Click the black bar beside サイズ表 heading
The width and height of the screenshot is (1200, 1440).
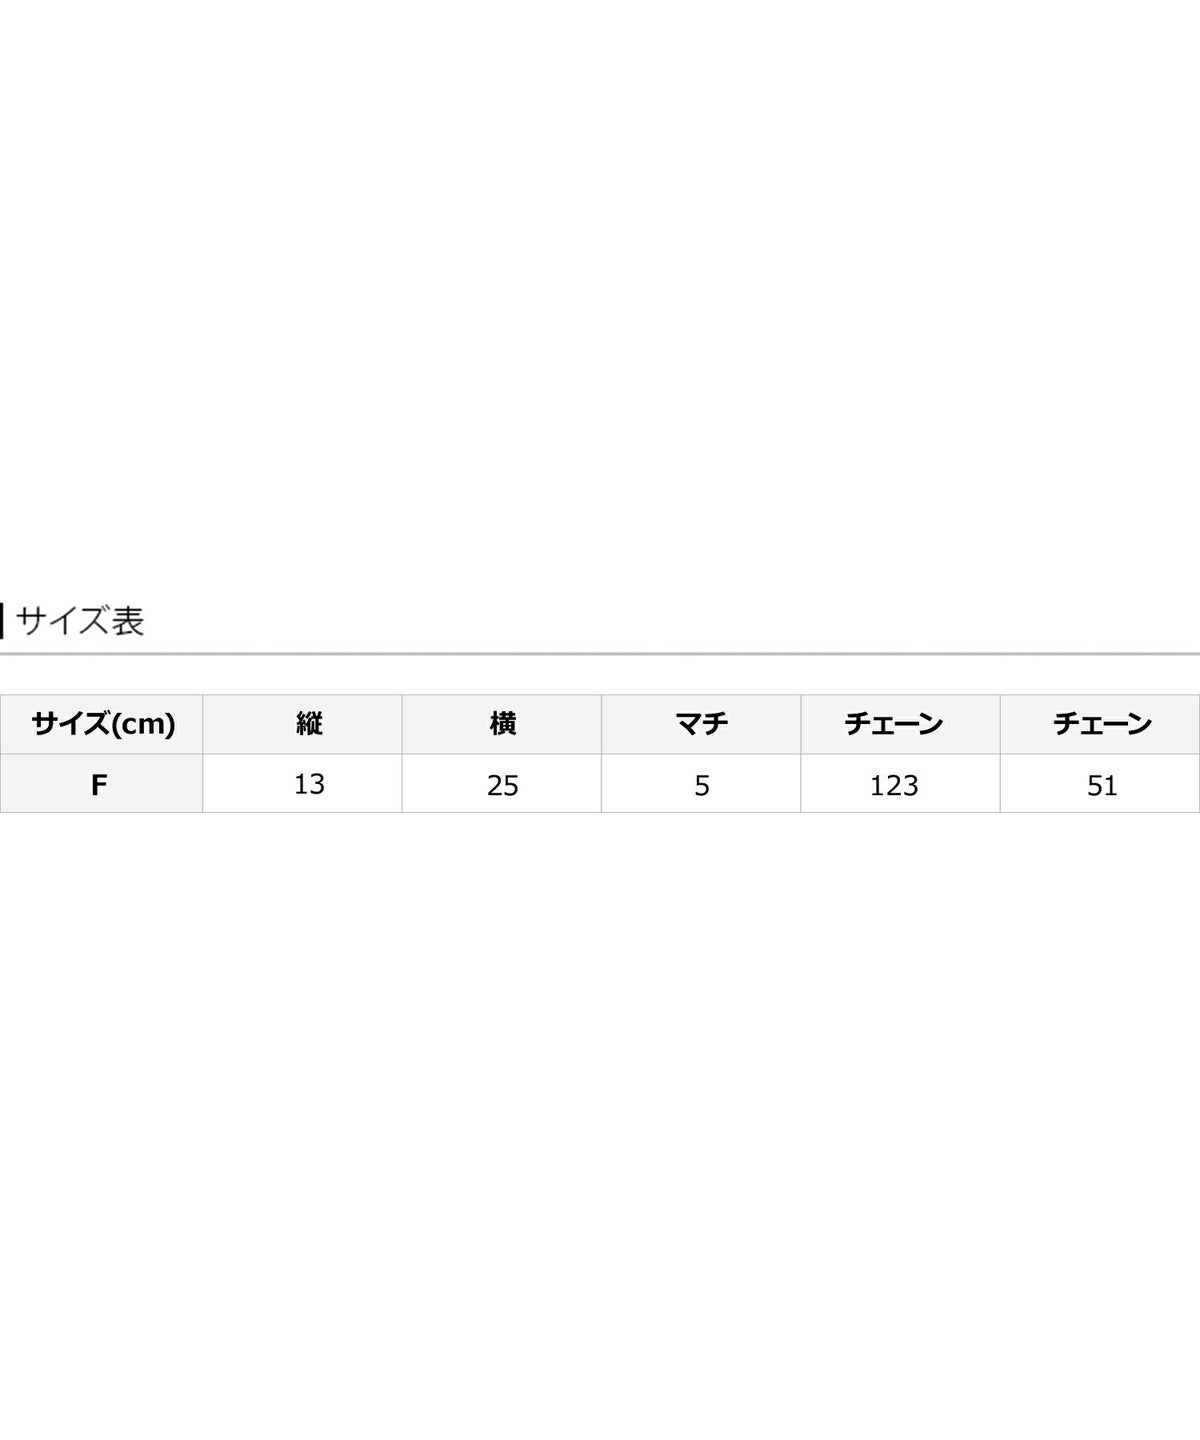2,621
